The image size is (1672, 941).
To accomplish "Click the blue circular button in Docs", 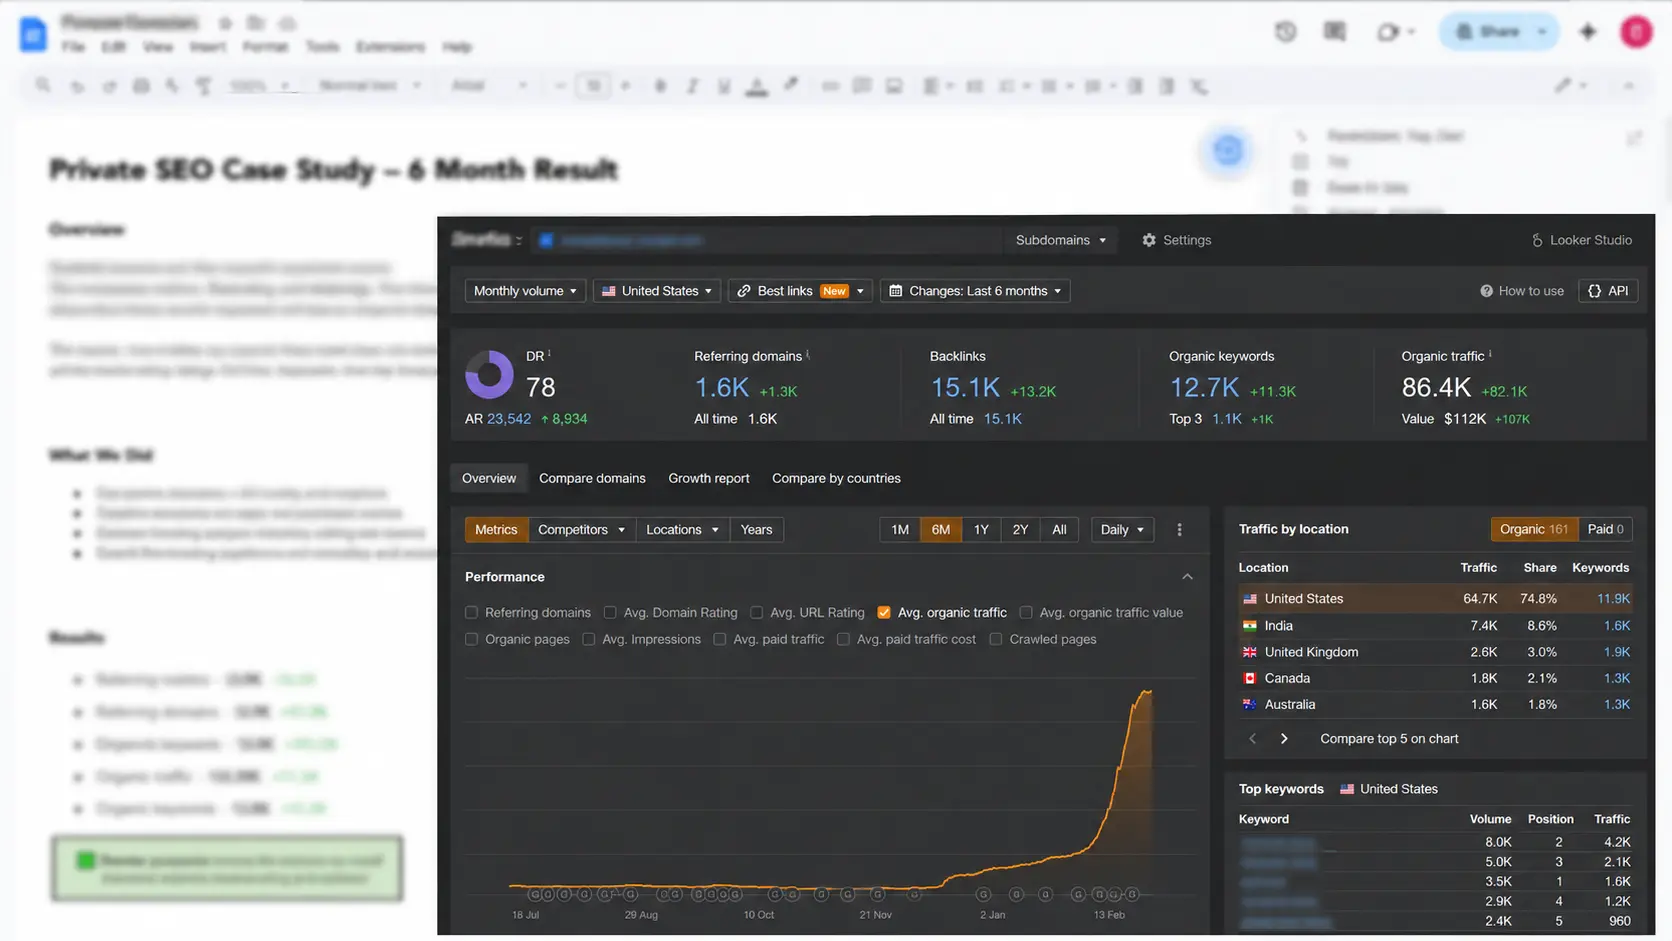I will tap(1227, 150).
